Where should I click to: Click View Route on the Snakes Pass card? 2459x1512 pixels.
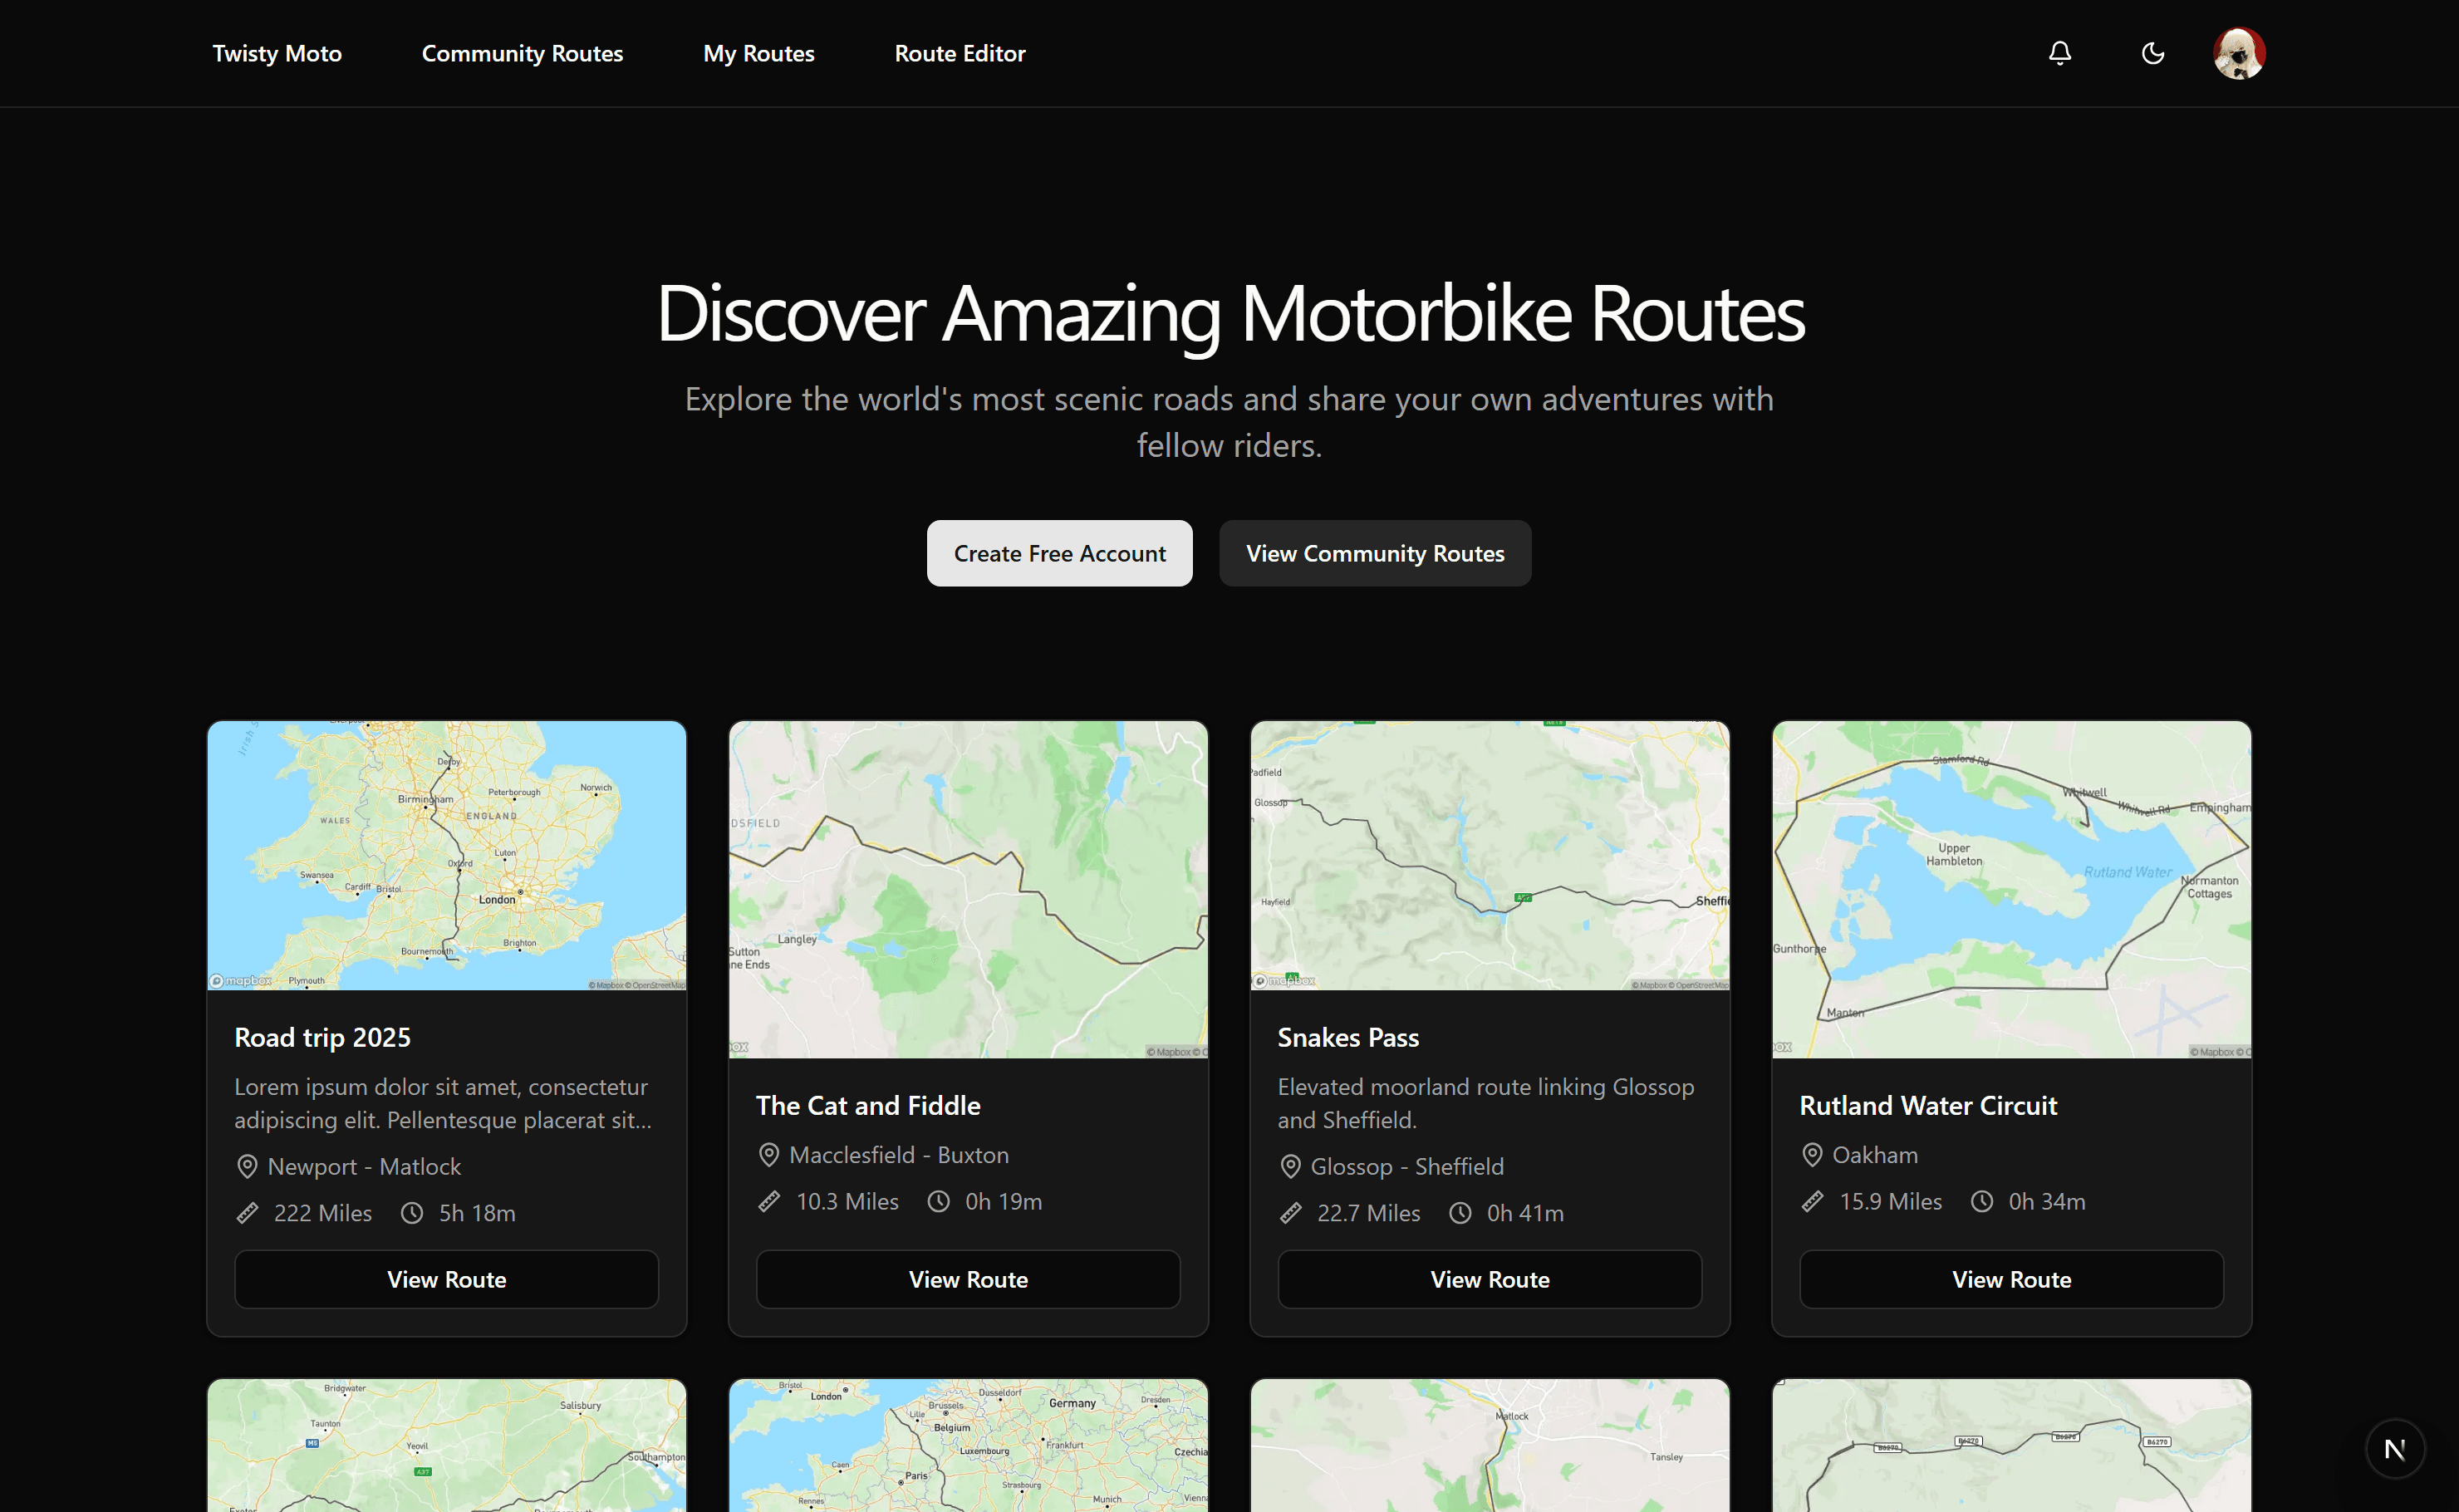(x=1489, y=1279)
